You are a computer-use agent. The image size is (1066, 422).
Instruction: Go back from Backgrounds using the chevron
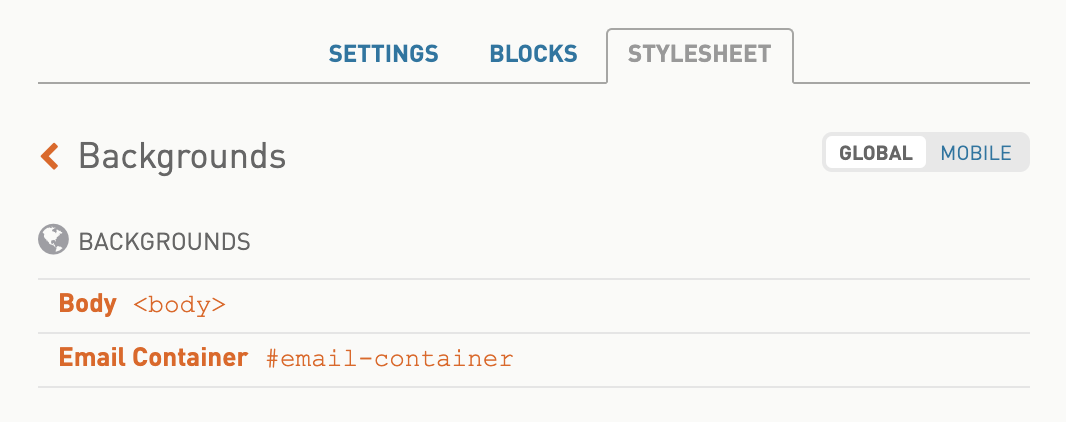(50, 156)
